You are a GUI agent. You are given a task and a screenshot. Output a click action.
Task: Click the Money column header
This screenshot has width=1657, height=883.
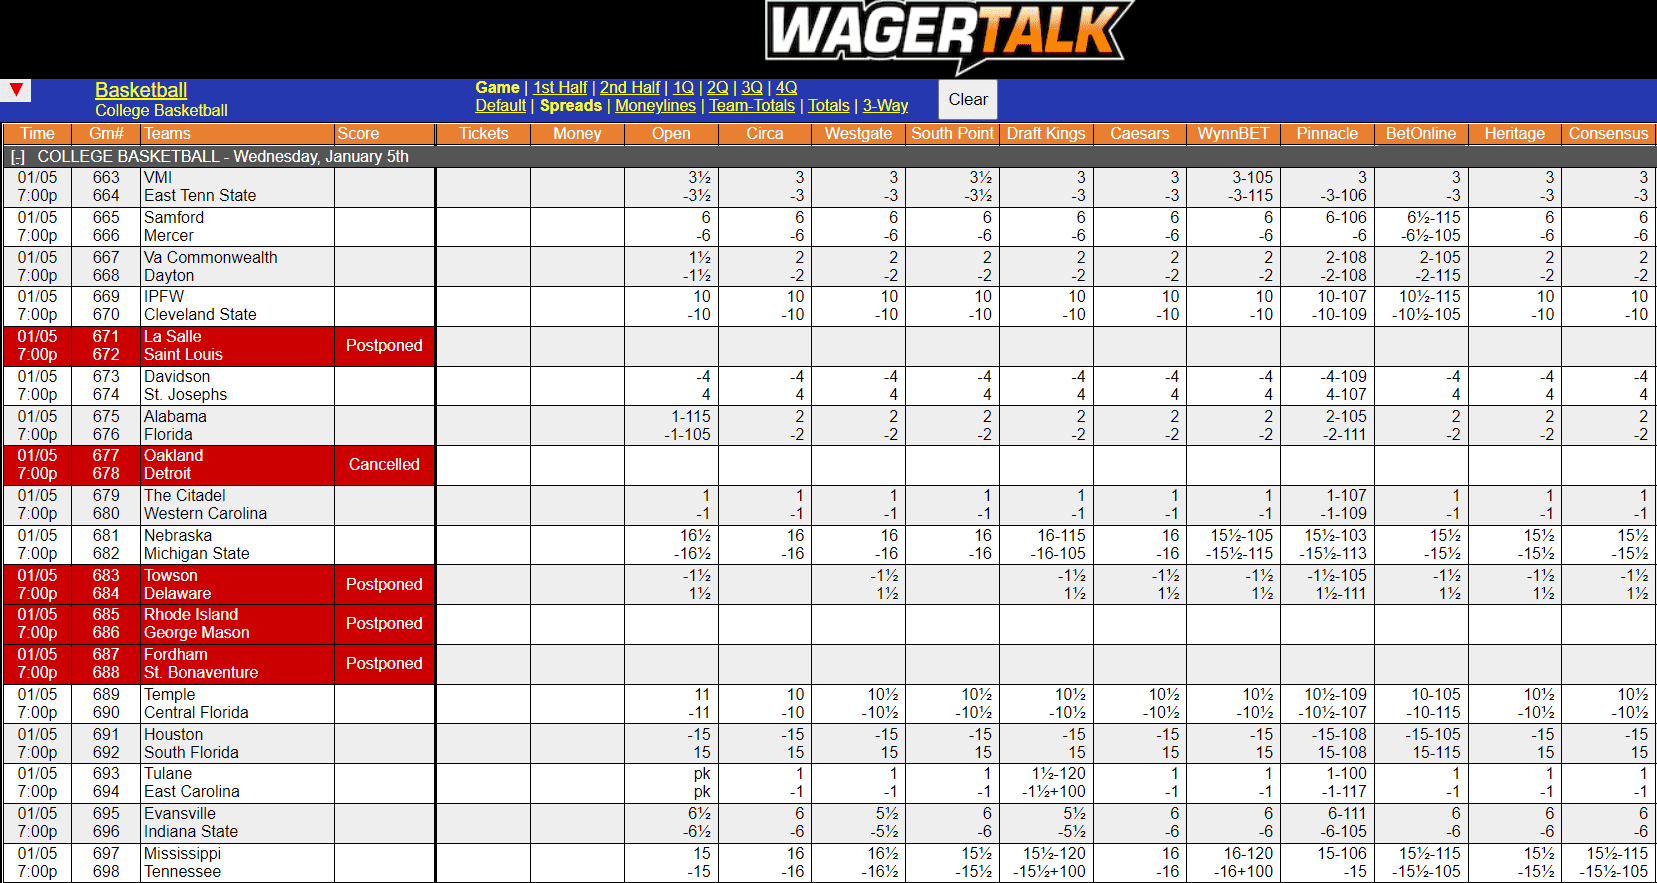tap(577, 134)
